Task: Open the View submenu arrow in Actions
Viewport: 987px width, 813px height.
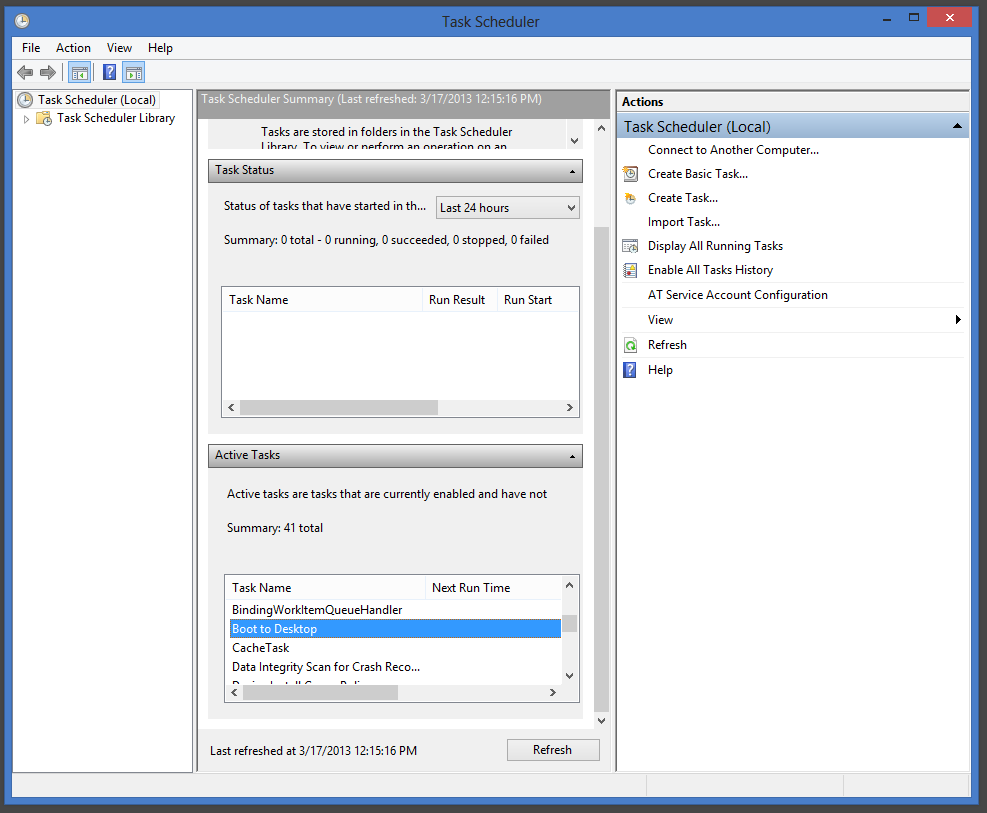Action: pos(958,320)
